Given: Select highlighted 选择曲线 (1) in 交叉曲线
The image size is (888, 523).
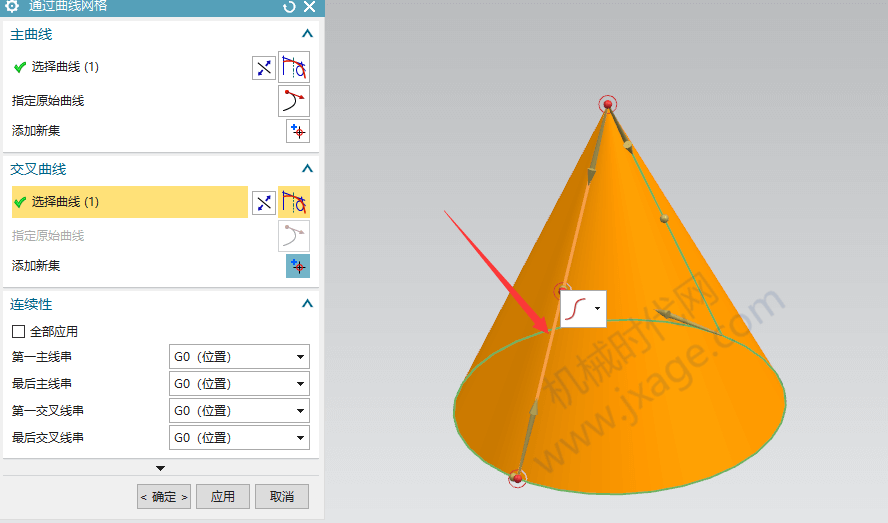Looking at the screenshot, I should [130, 202].
